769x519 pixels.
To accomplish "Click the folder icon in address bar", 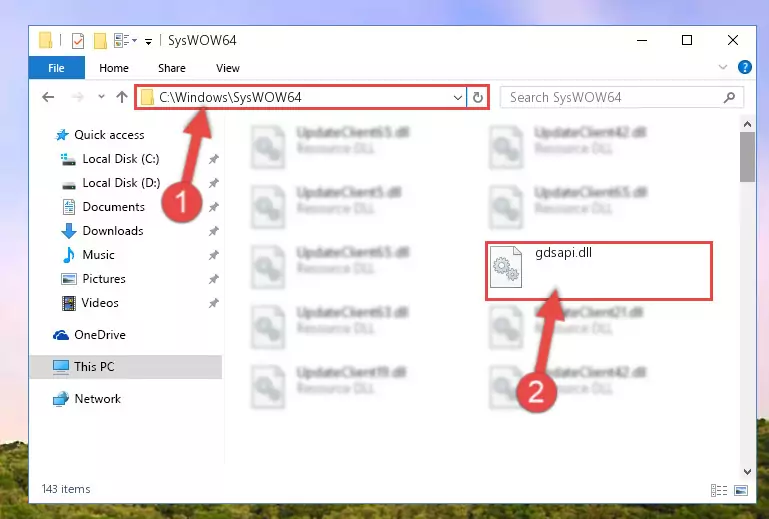I will pos(147,97).
